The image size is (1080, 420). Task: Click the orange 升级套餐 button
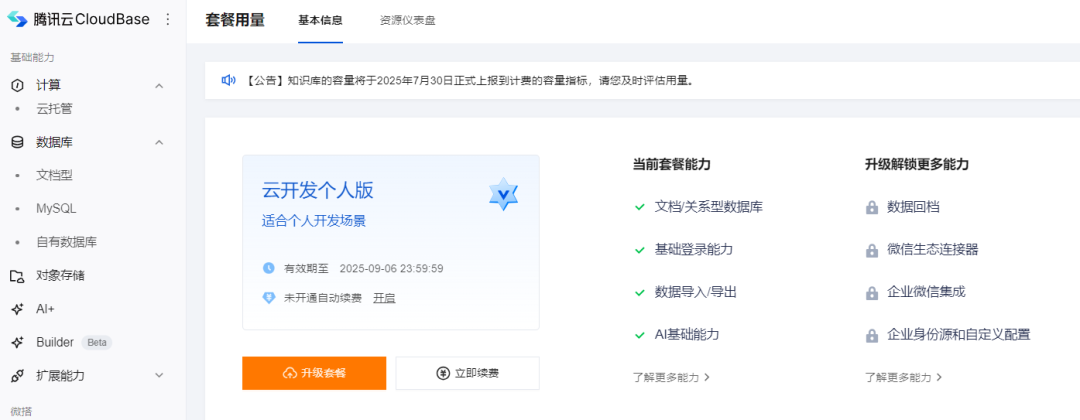(314, 373)
